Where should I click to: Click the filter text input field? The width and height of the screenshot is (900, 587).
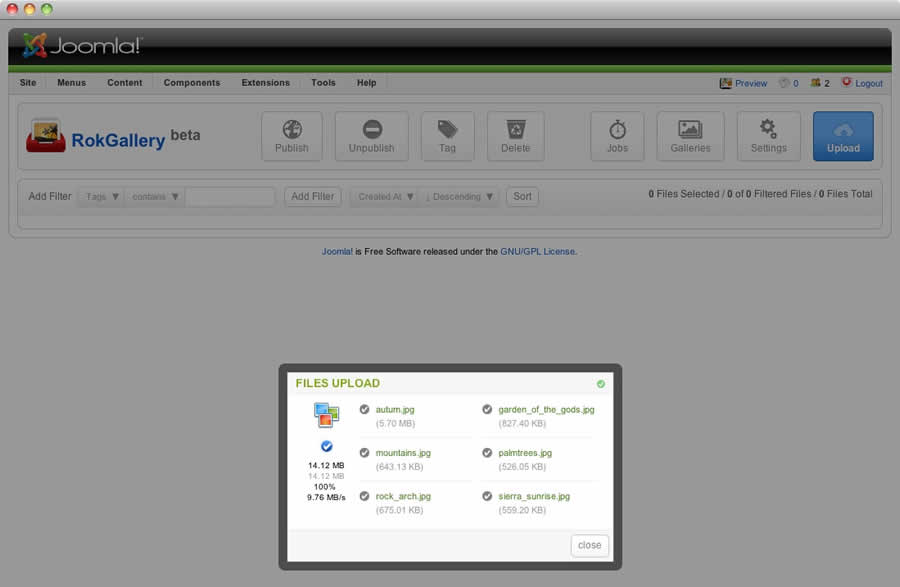230,197
